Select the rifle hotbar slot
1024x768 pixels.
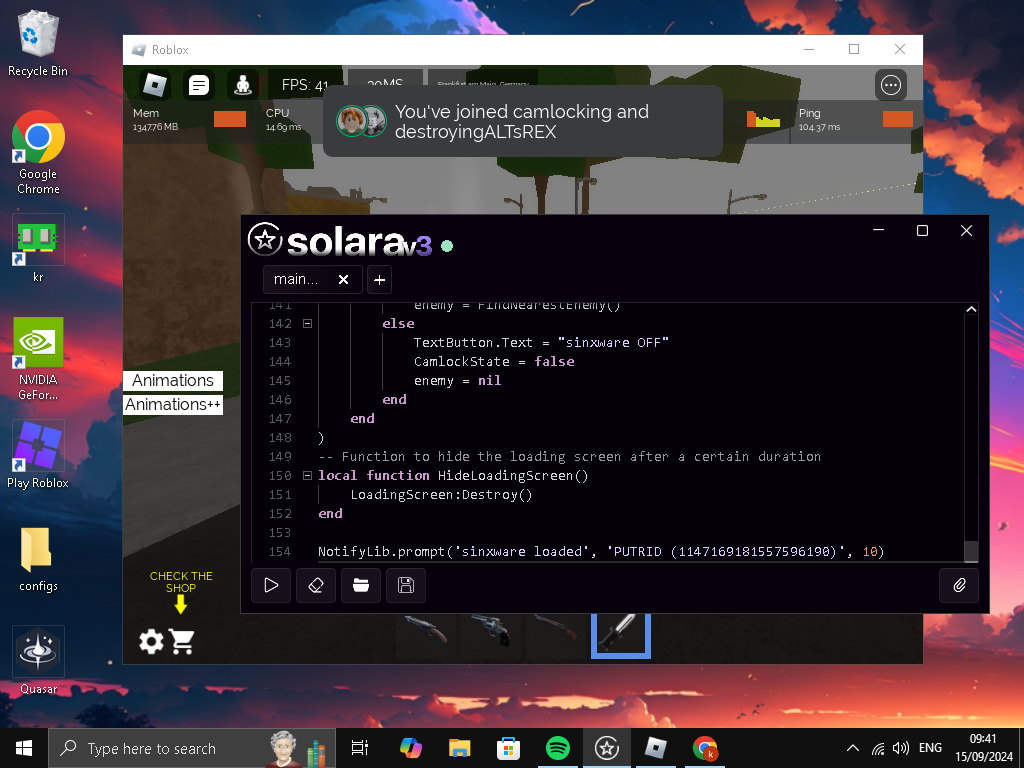555,635
